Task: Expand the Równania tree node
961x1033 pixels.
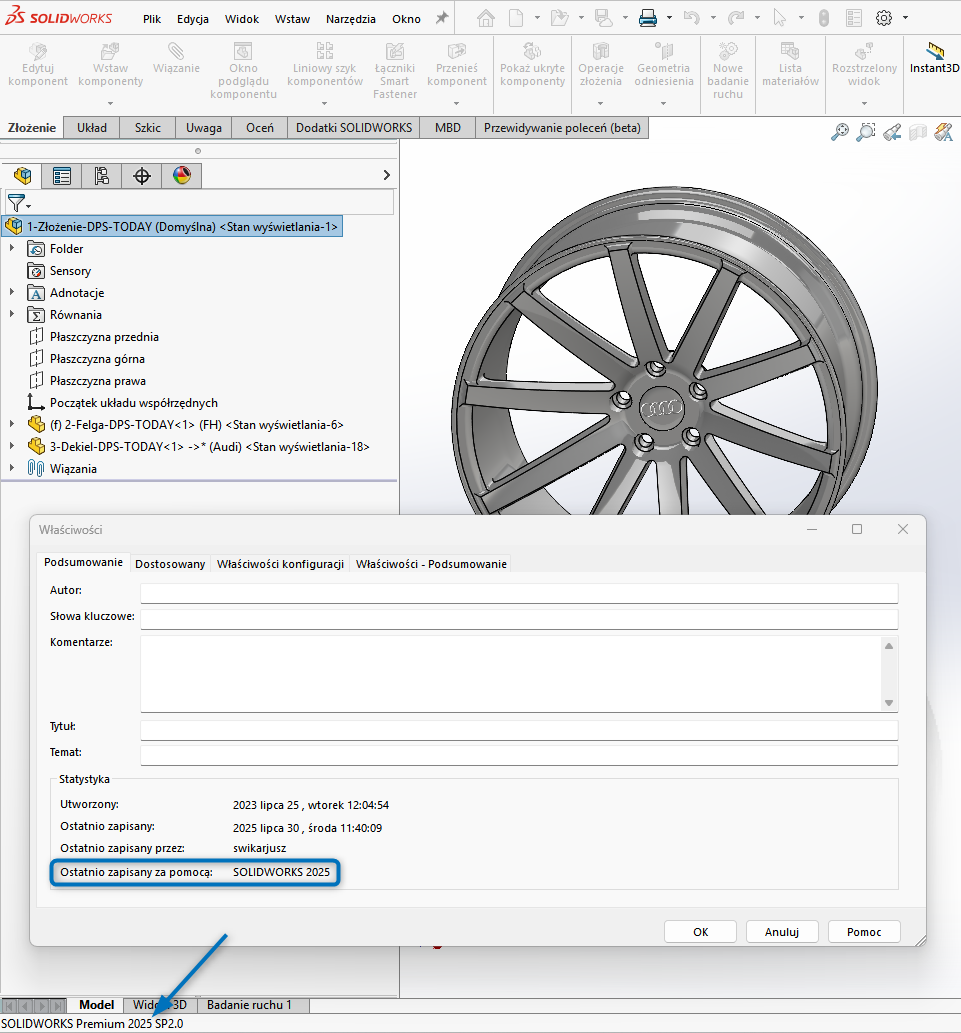Action: point(12,315)
